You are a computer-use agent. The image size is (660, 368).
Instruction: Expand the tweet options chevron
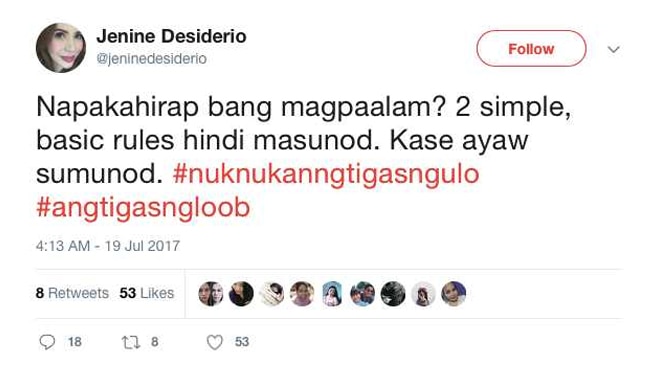614,49
